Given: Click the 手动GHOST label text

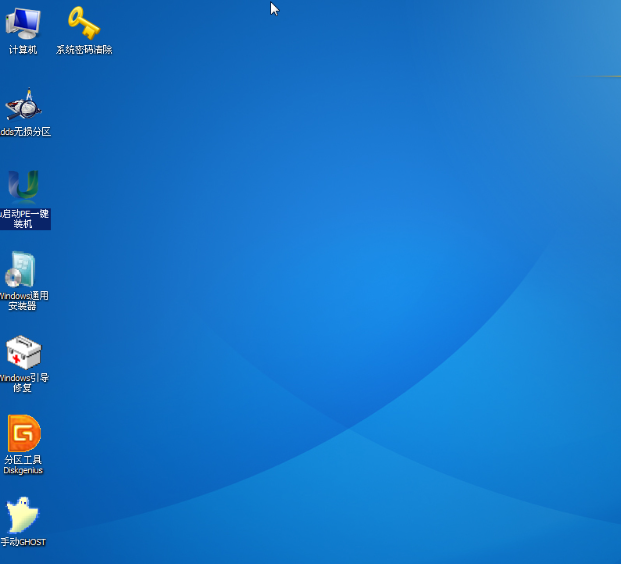Looking at the screenshot, I should 23,542.
